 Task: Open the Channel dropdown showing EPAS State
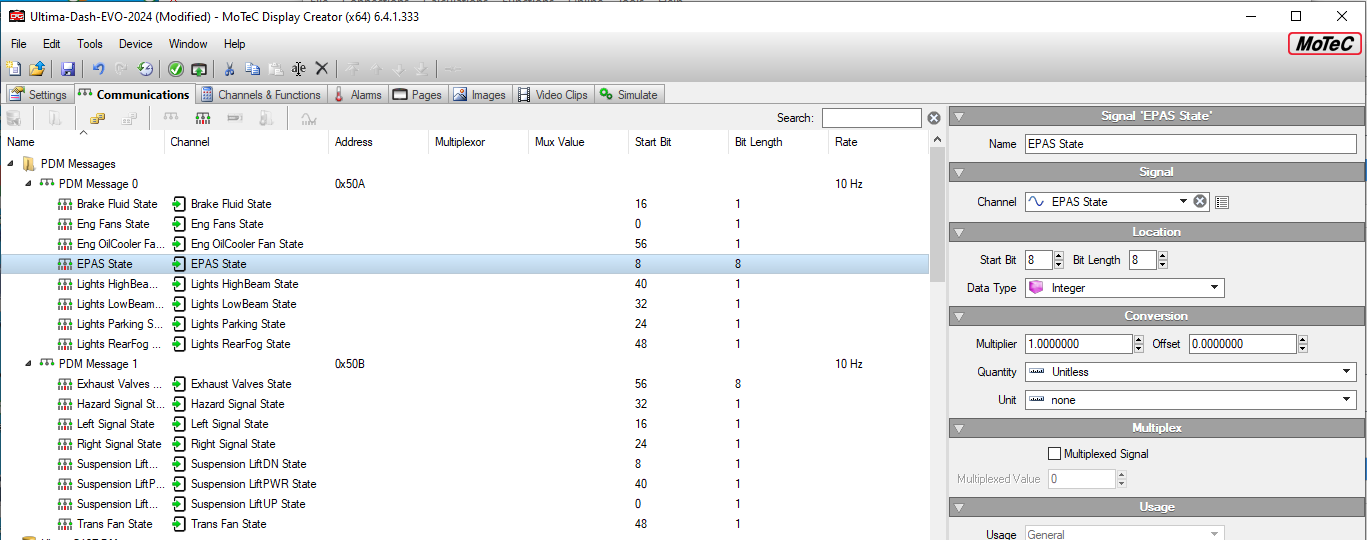coord(1184,201)
